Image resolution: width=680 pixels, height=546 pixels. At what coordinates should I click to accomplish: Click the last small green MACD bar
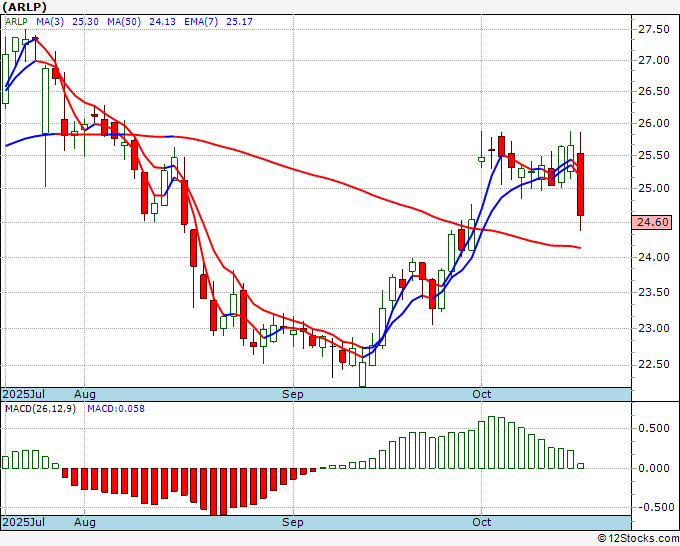tap(580, 466)
